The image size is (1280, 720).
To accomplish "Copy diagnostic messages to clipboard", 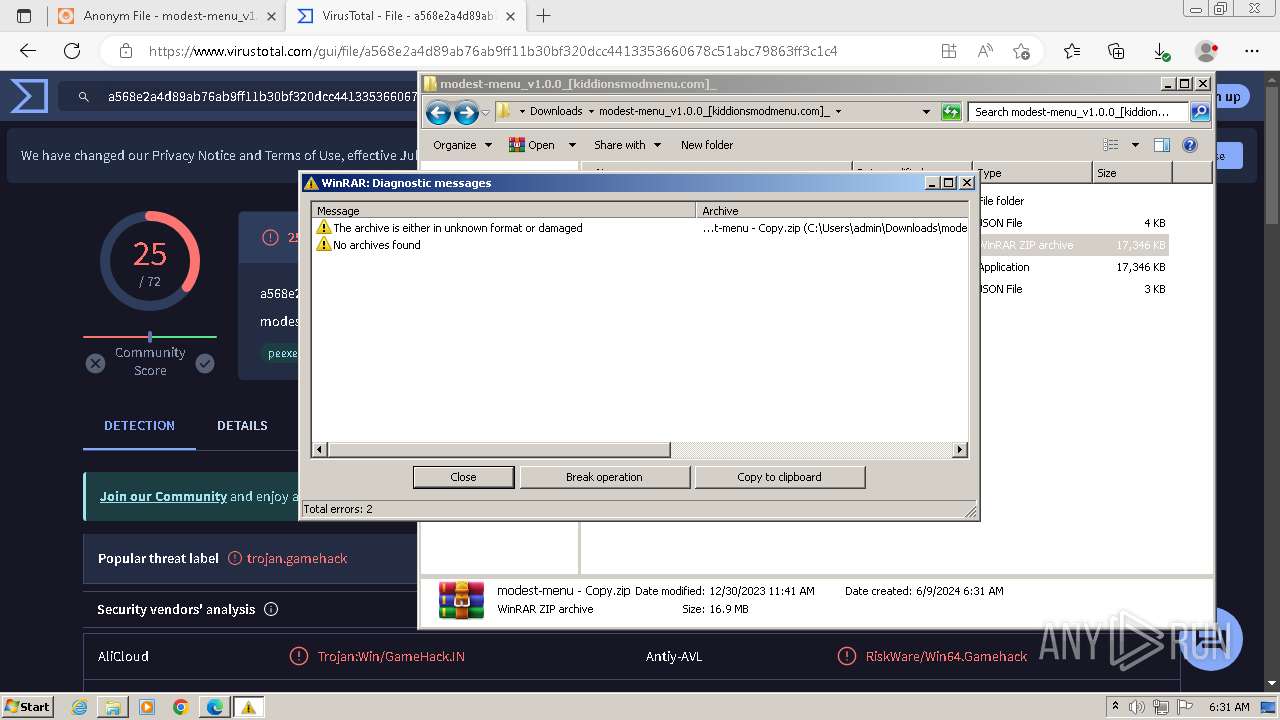I will click(x=779, y=477).
